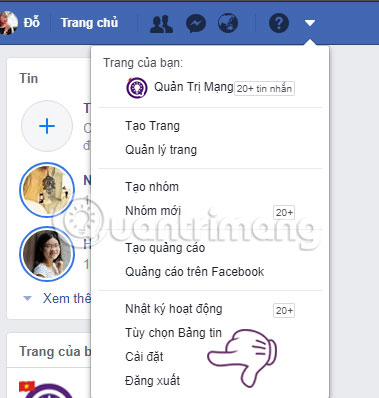Go to Trang chủ home link

[89, 23]
